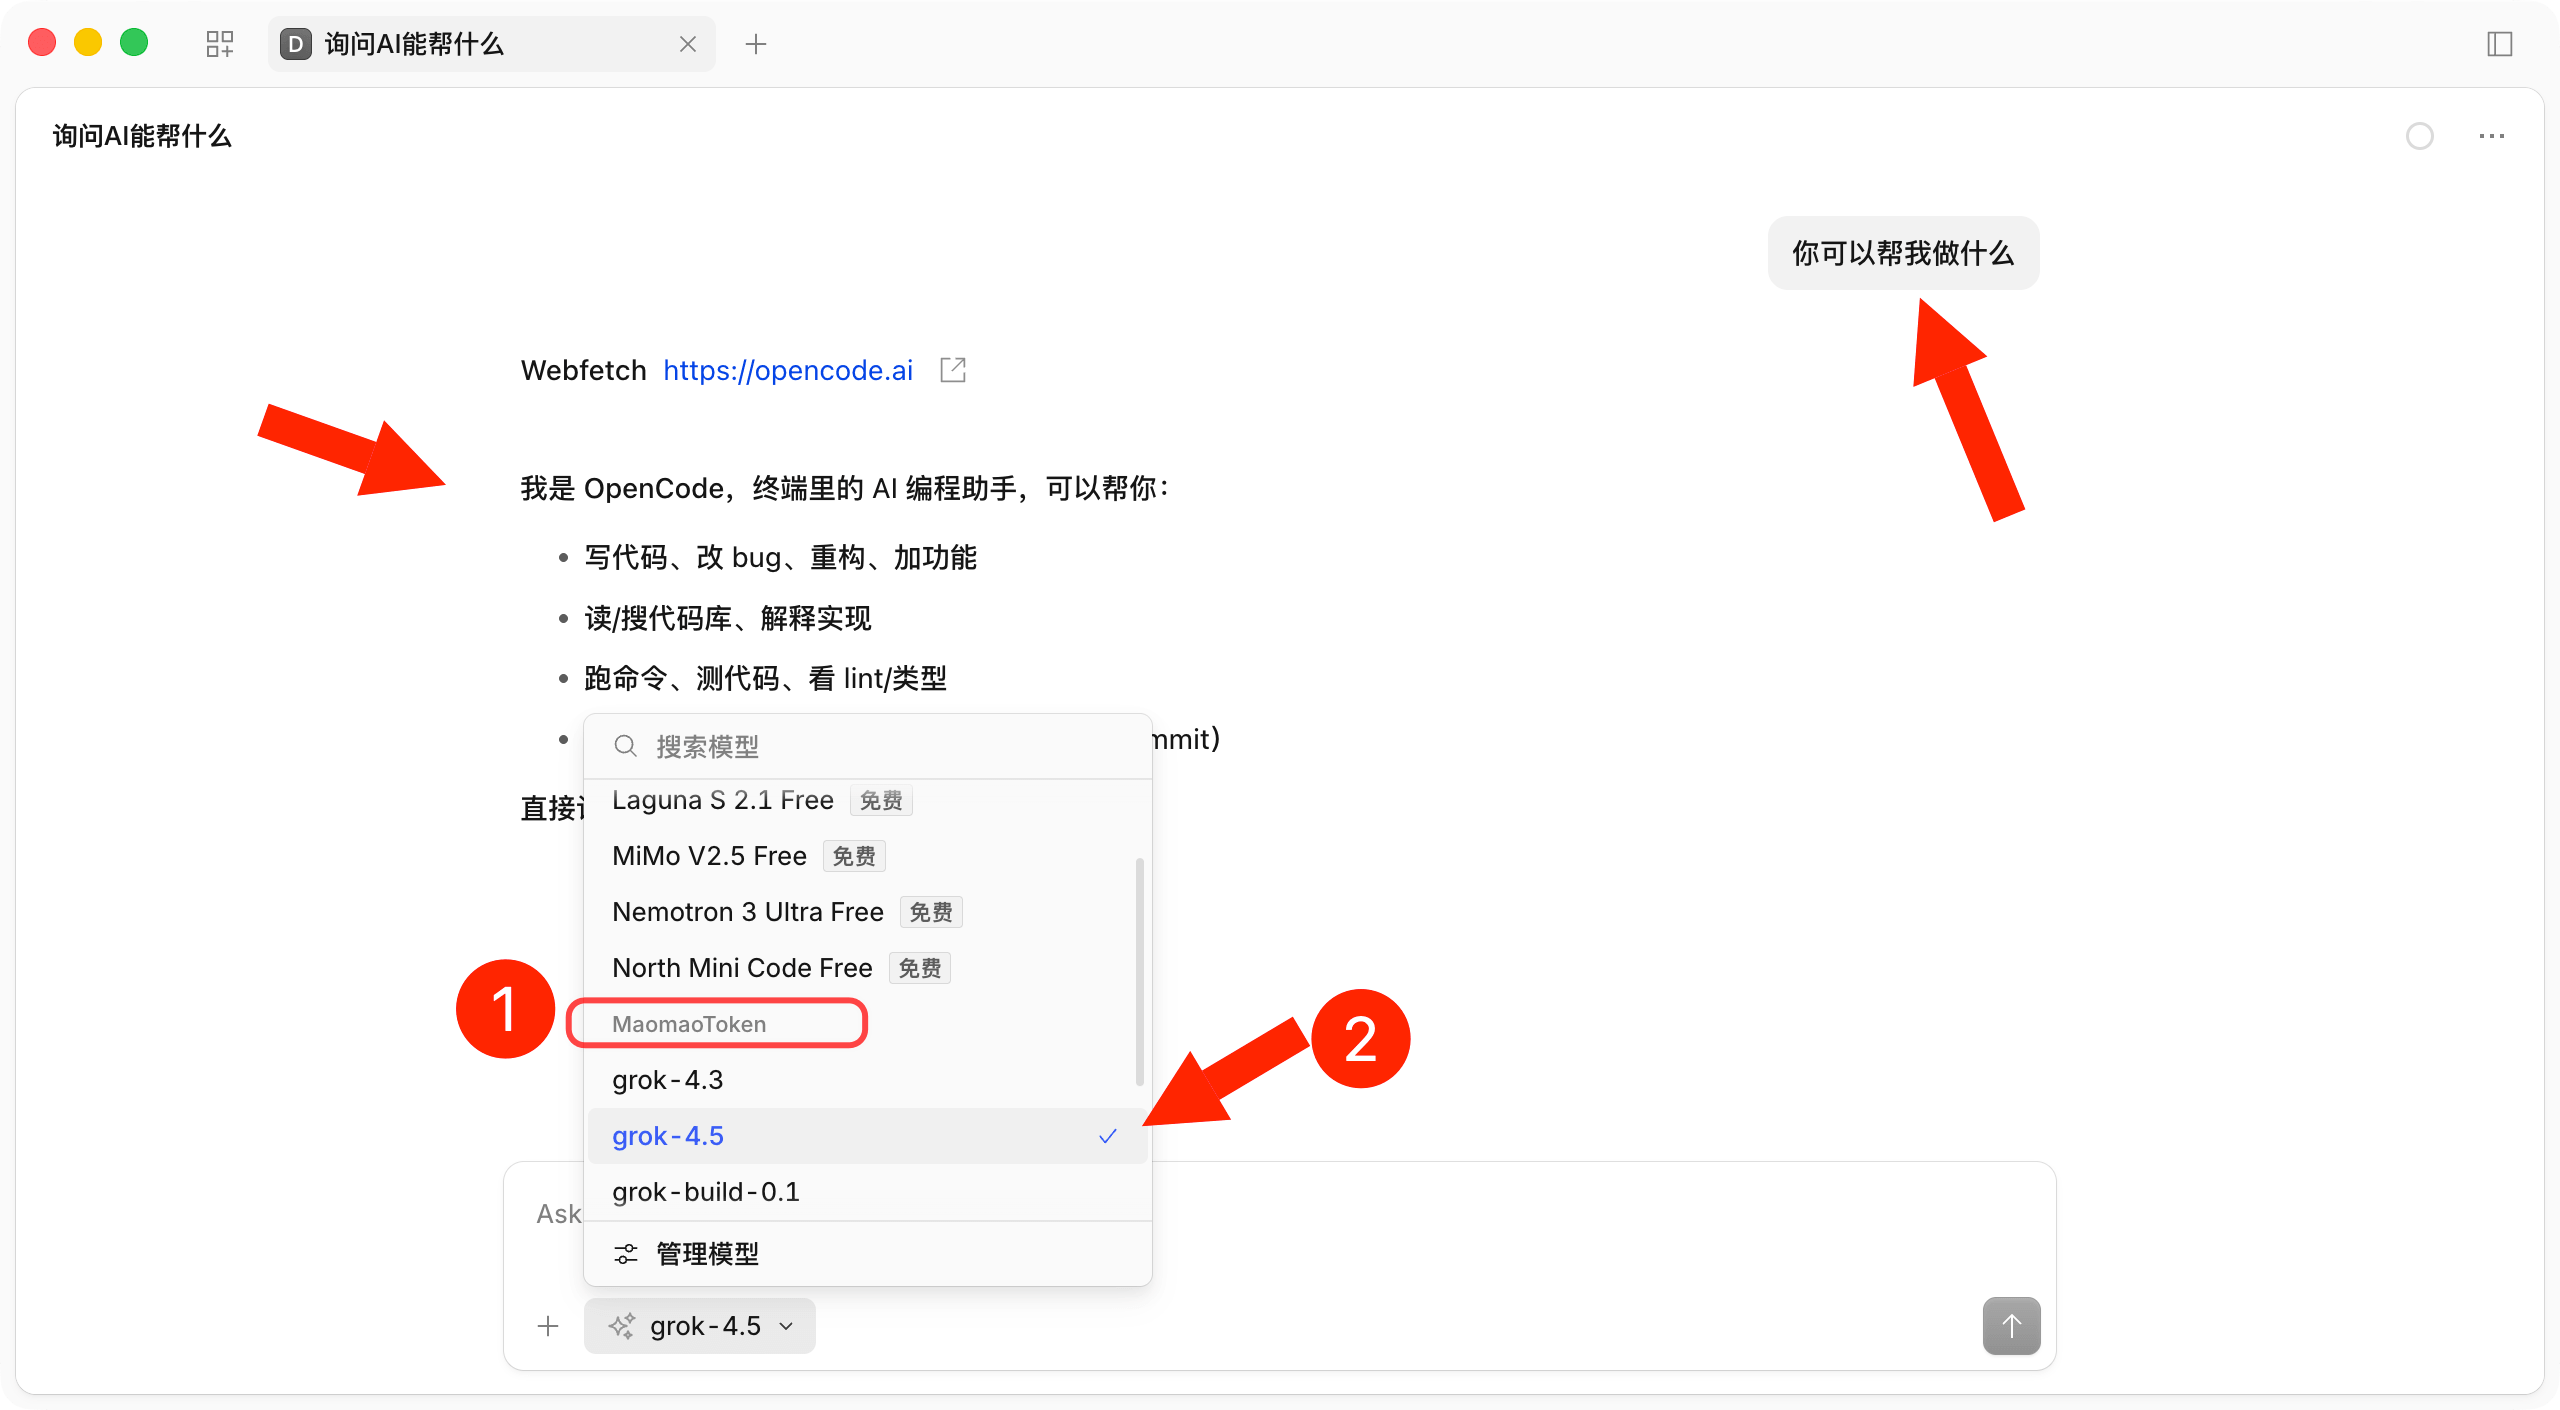Select MiMo V2.5 Free model
Image resolution: width=2560 pixels, height=1410 pixels.
pos(866,856)
